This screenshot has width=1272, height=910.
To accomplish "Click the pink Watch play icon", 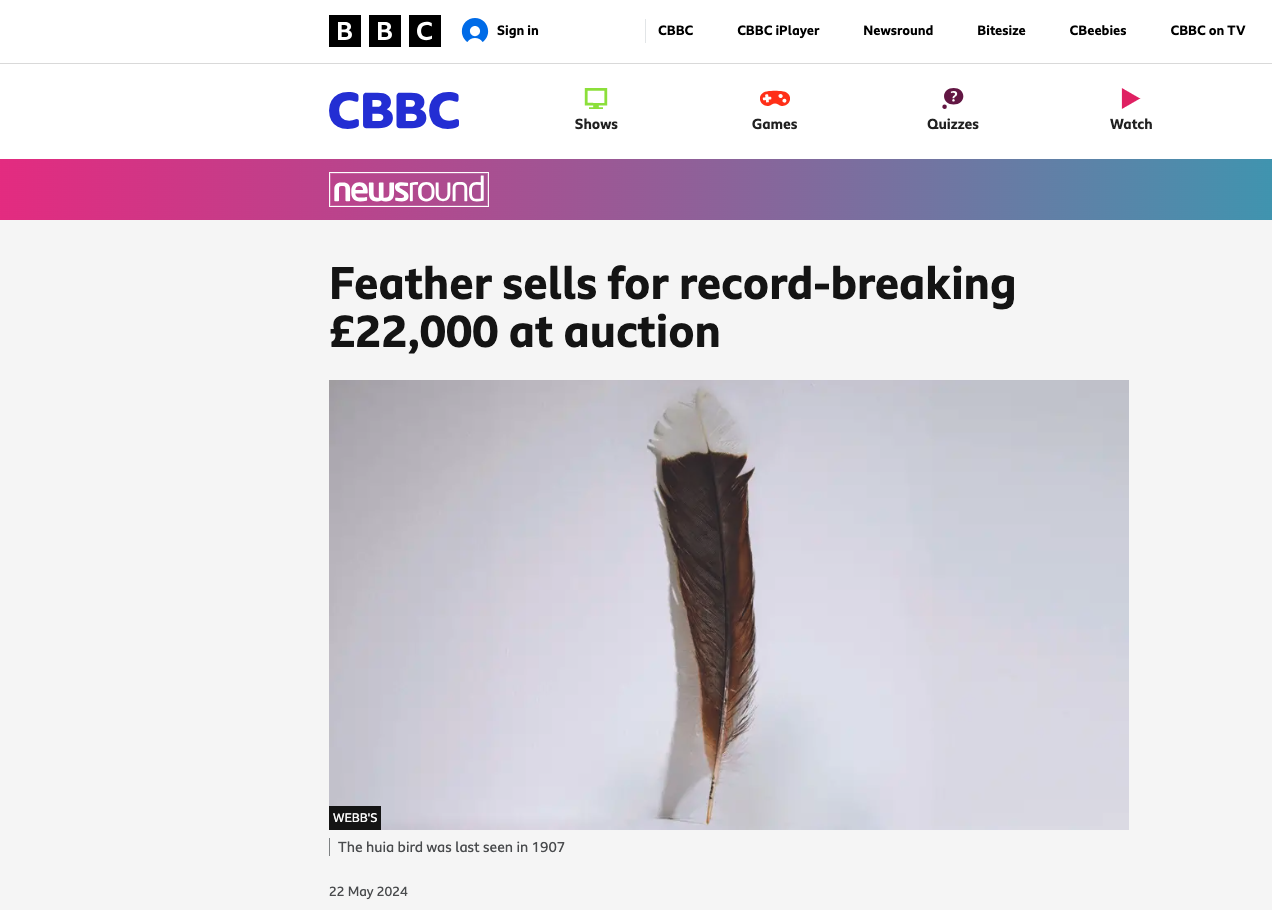I will 1131,98.
